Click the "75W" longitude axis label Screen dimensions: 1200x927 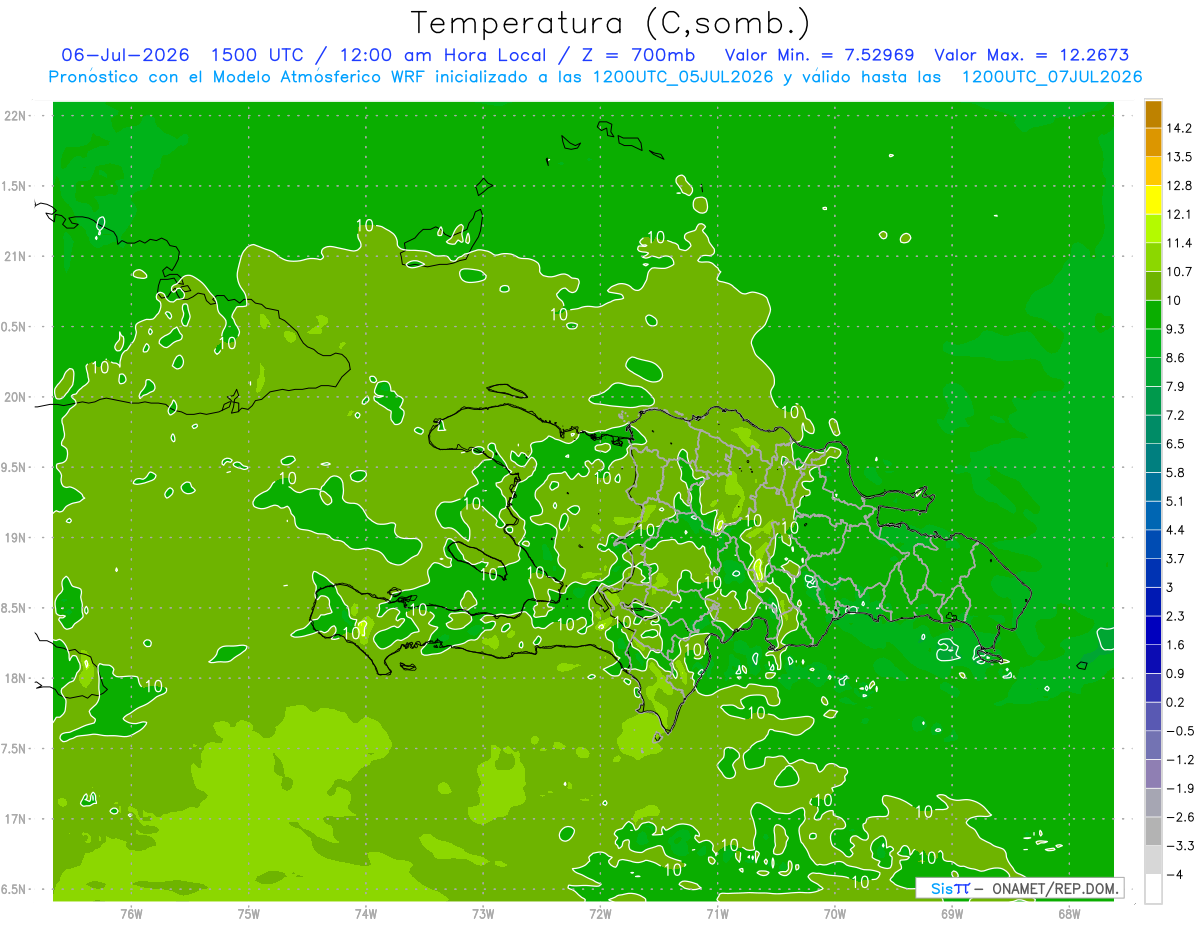coord(249,913)
